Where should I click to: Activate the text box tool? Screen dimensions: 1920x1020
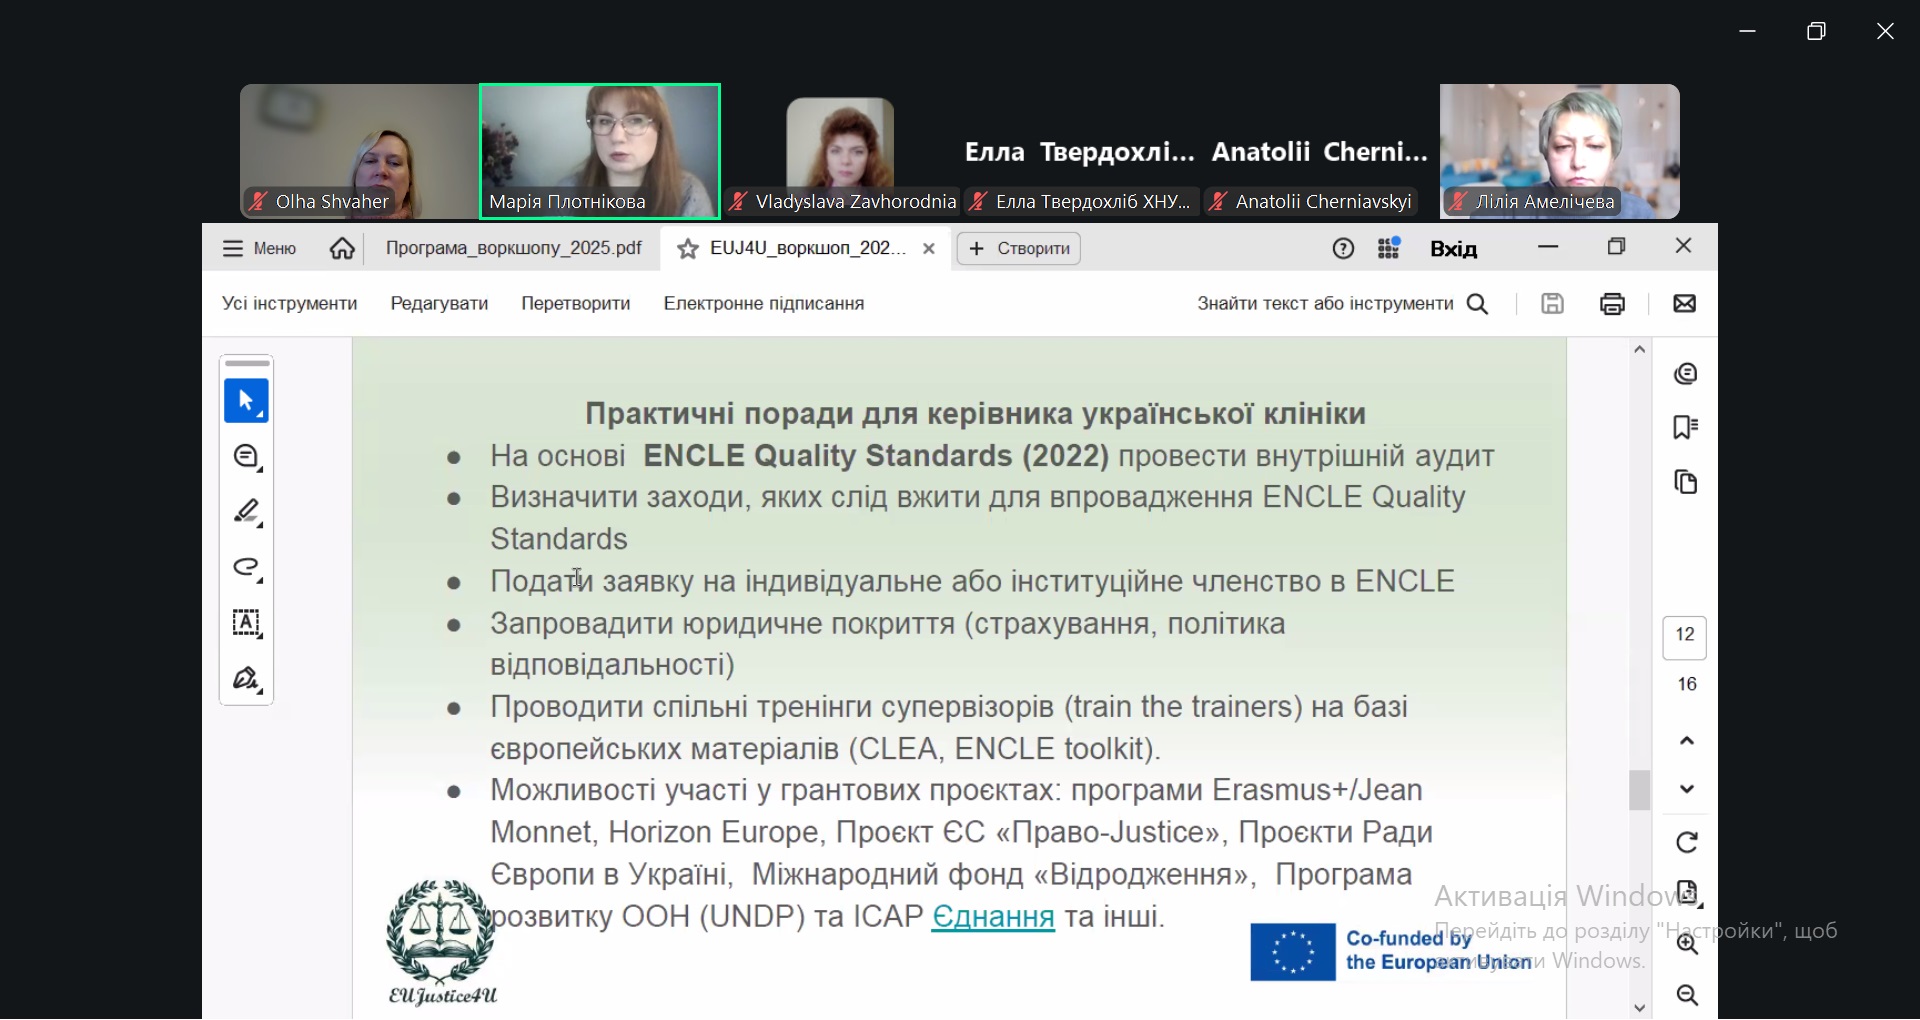click(246, 624)
